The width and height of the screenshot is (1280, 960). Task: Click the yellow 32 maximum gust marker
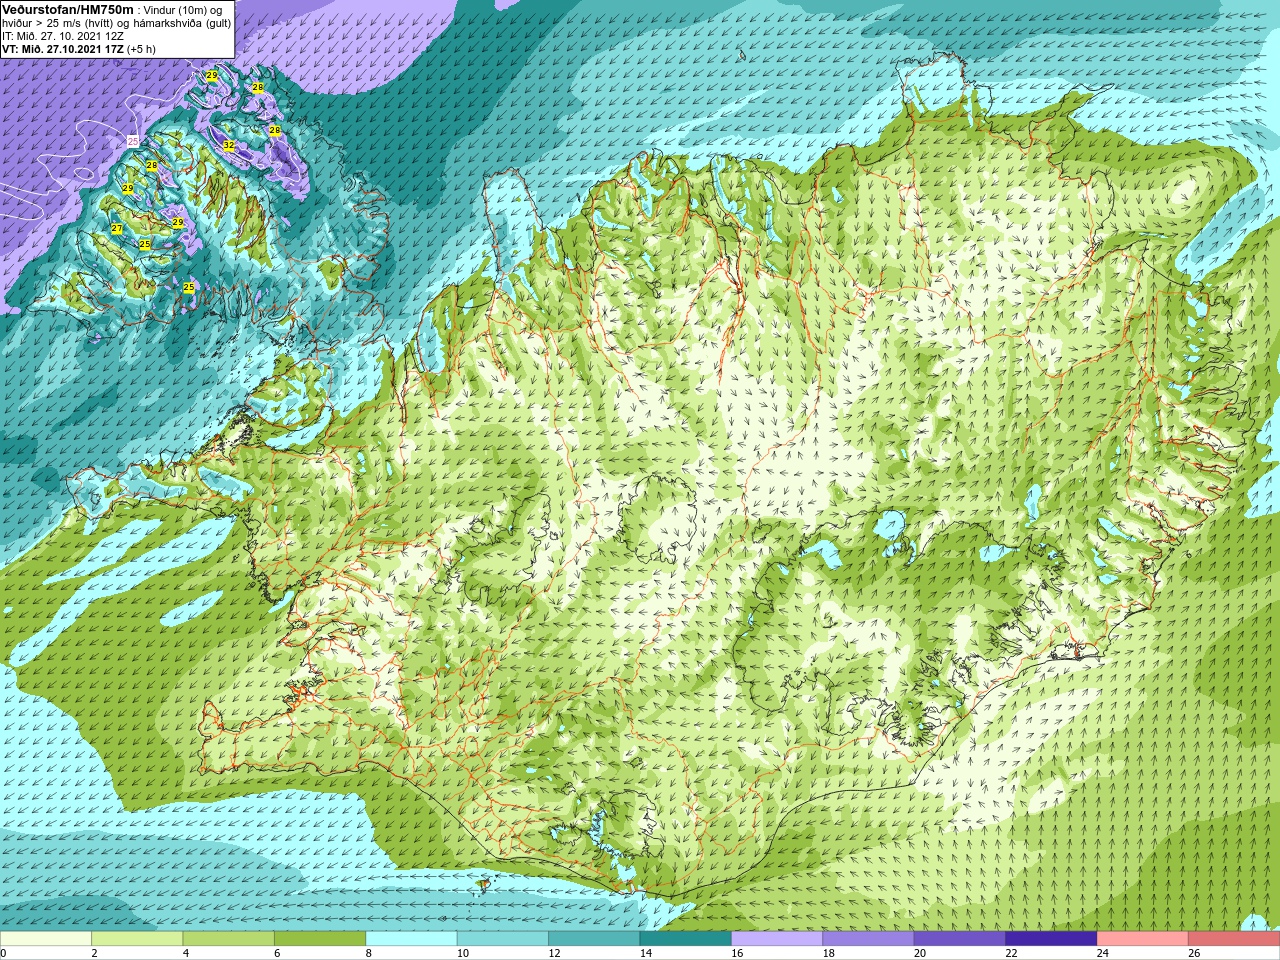click(228, 146)
